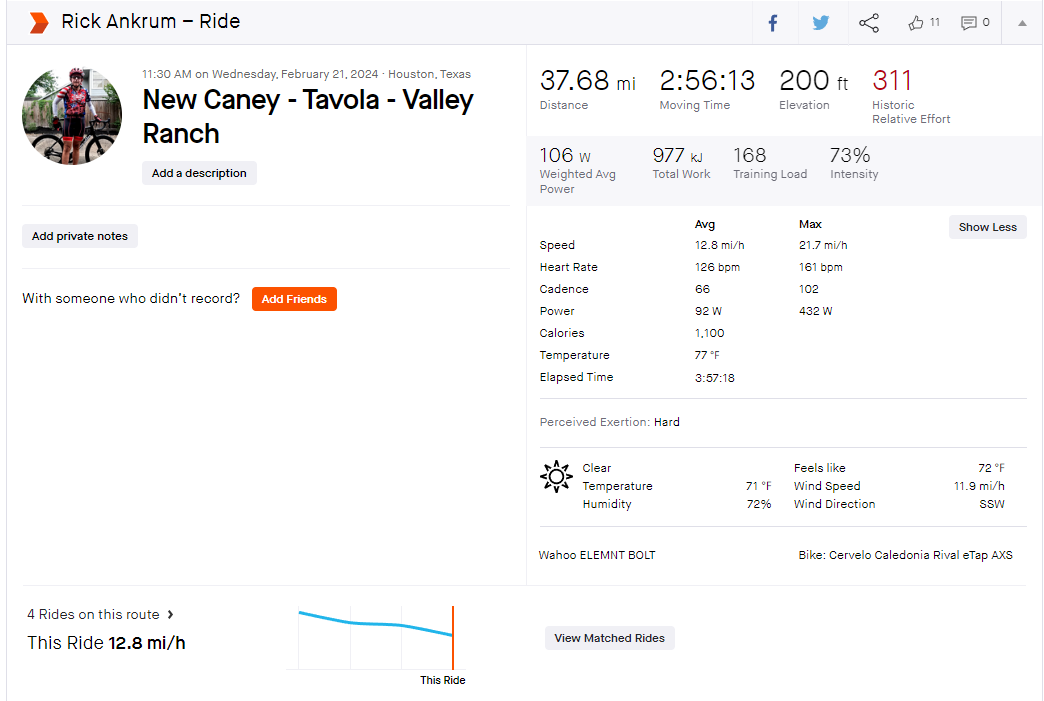Open View Matched Rides
Viewport: 1044px width, 701px height.
pos(609,638)
